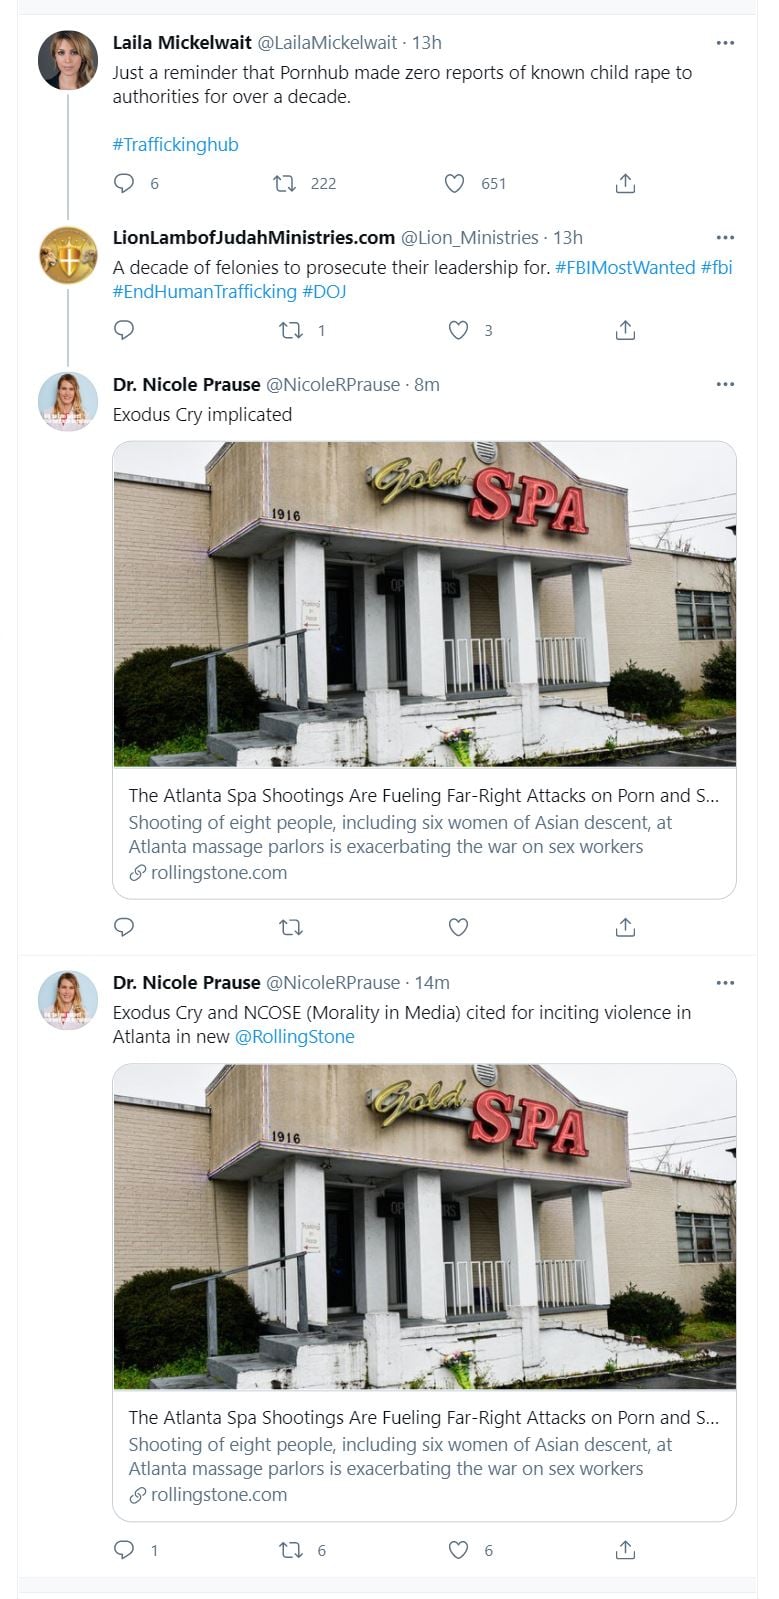Open Dr. Nicole Prause's profile from the 14m tweet
Image resolution: width=779 pixels, height=1599 pixels.
coord(186,982)
